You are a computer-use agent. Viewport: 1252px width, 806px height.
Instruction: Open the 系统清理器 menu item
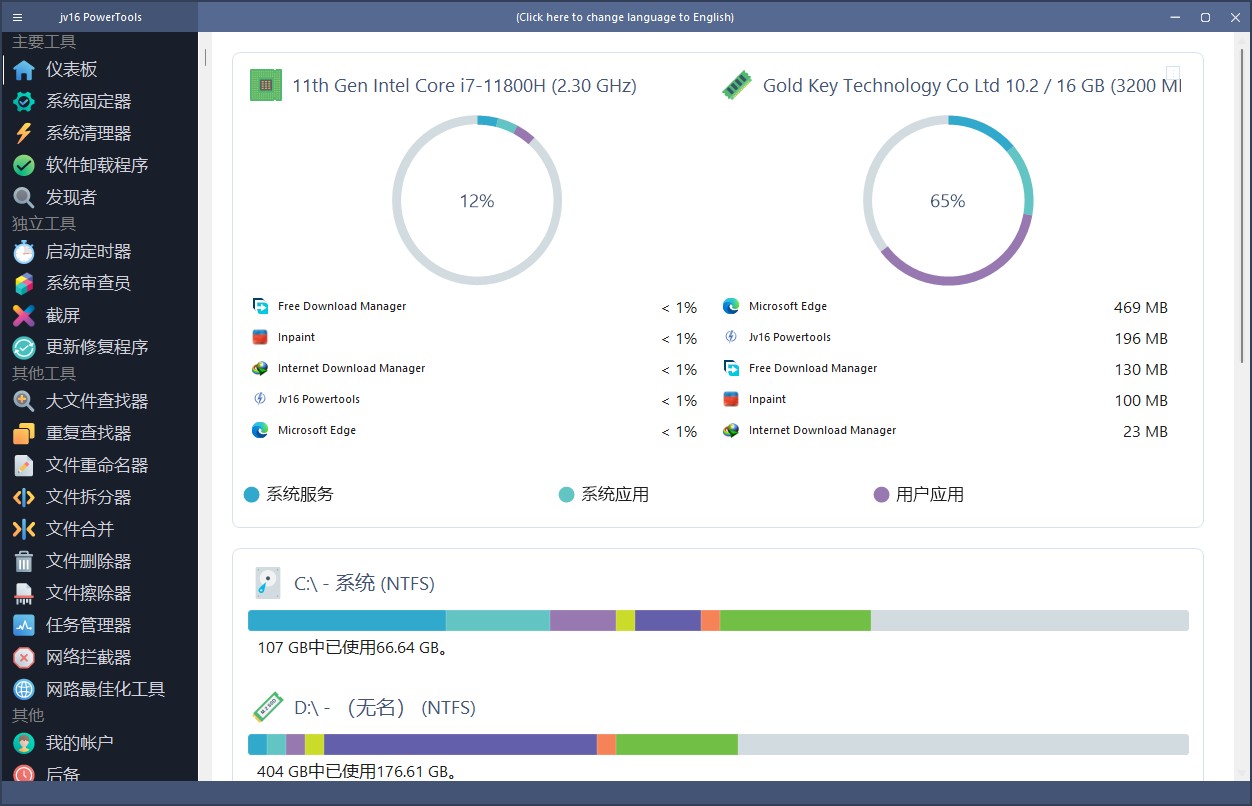[x=100, y=134]
